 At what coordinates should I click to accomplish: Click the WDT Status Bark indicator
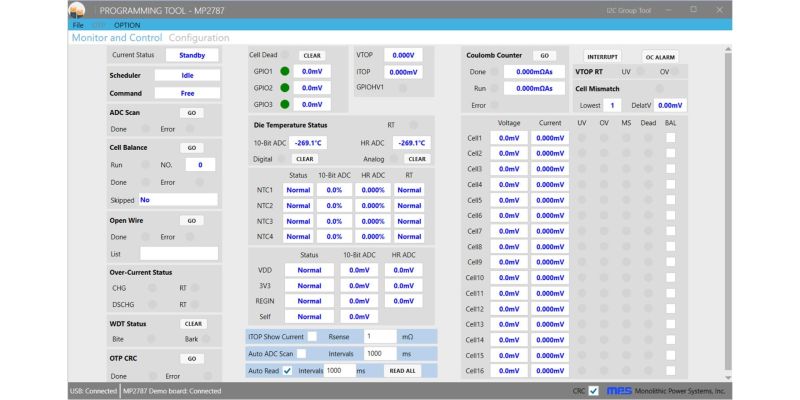pos(206,339)
